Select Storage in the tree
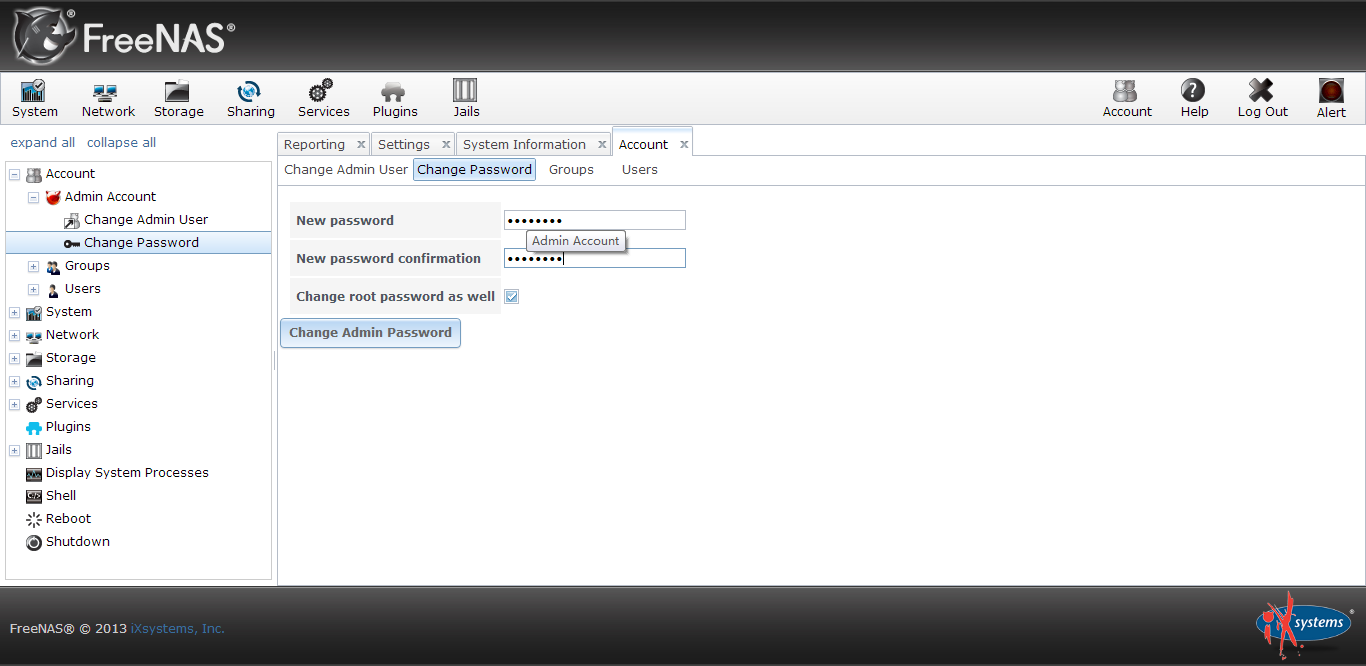 (x=71, y=358)
